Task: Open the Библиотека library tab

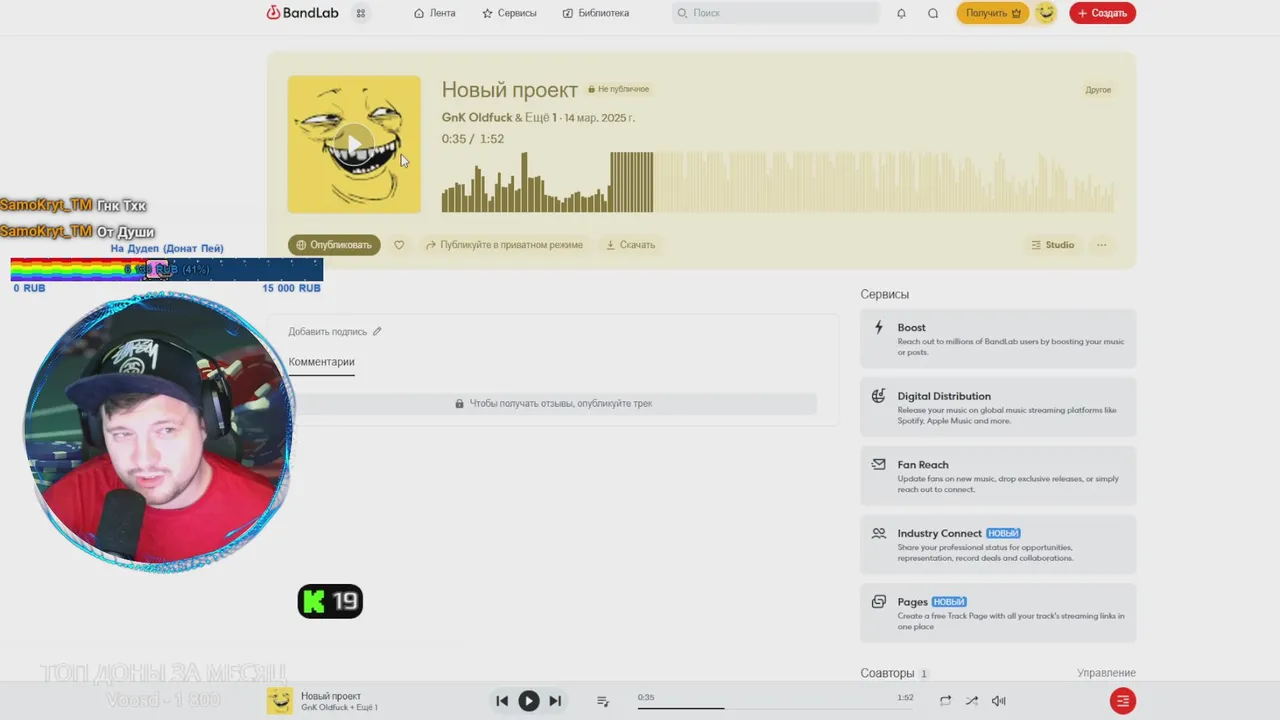Action: [596, 13]
